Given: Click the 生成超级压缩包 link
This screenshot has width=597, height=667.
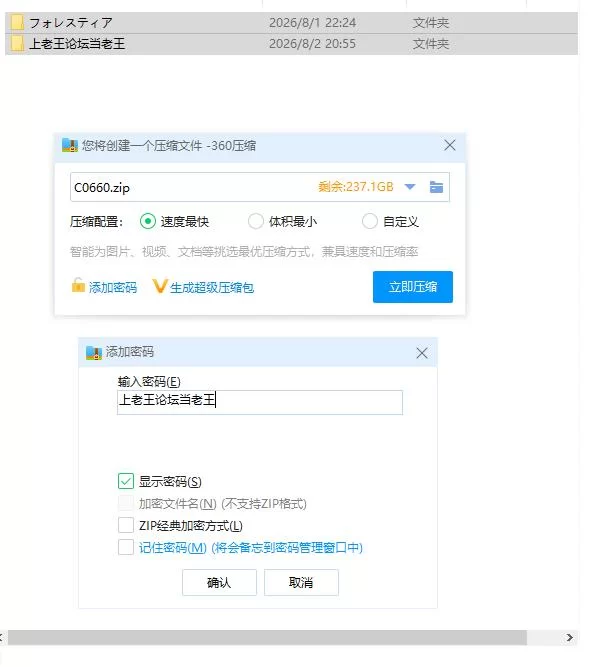Looking at the screenshot, I should (212, 288).
